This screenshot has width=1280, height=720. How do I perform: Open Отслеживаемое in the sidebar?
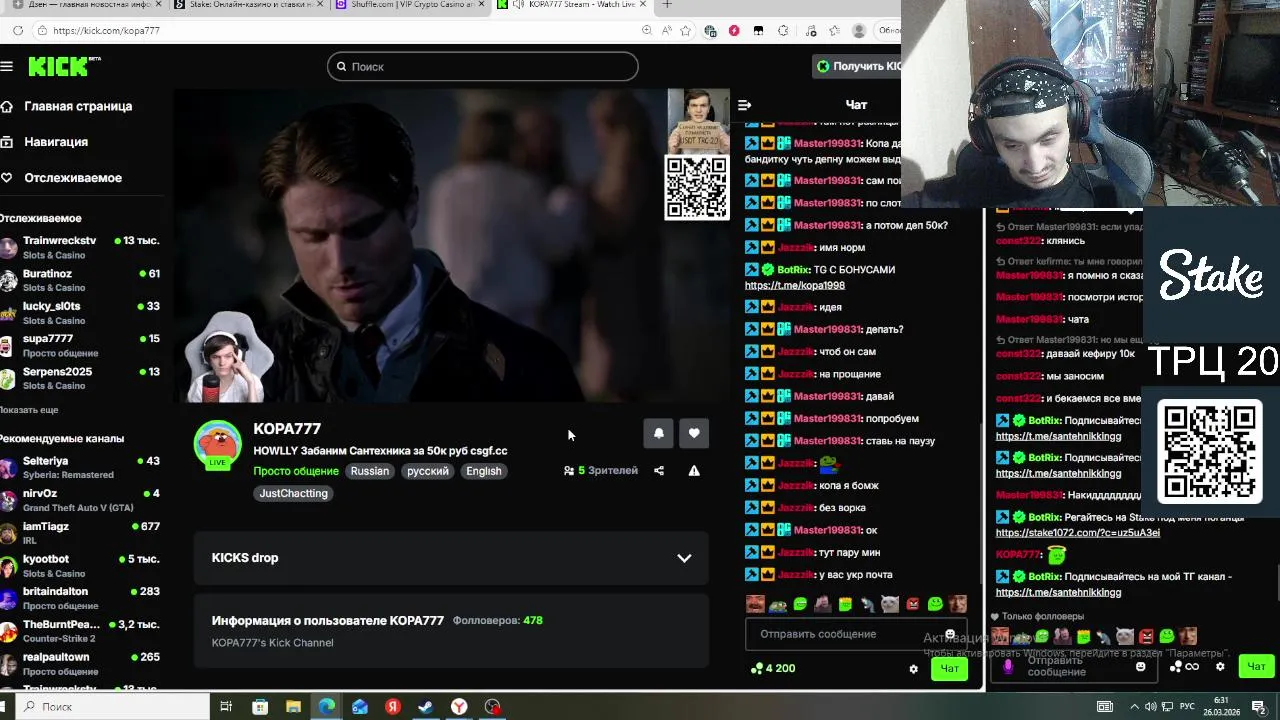73,178
